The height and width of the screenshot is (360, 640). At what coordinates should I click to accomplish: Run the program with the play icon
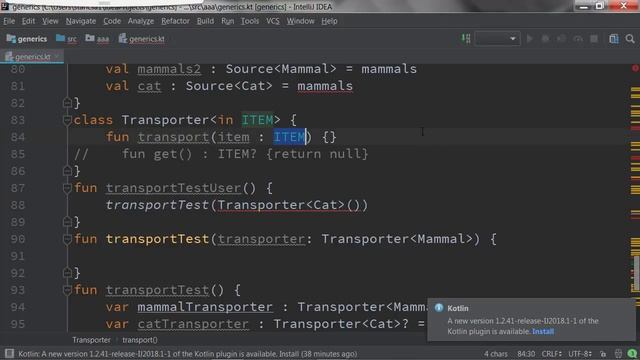[x=530, y=39]
